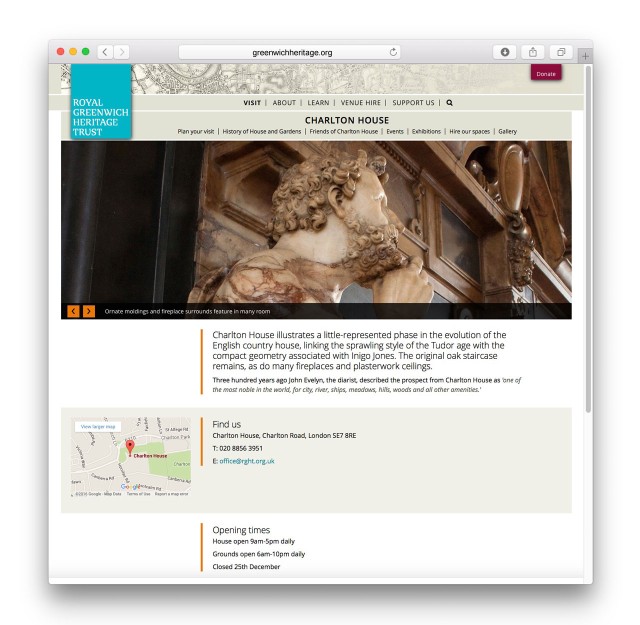The width and height of the screenshot is (640, 625).
Task: Click the Safari forward arrow button
Action: [x=121, y=52]
